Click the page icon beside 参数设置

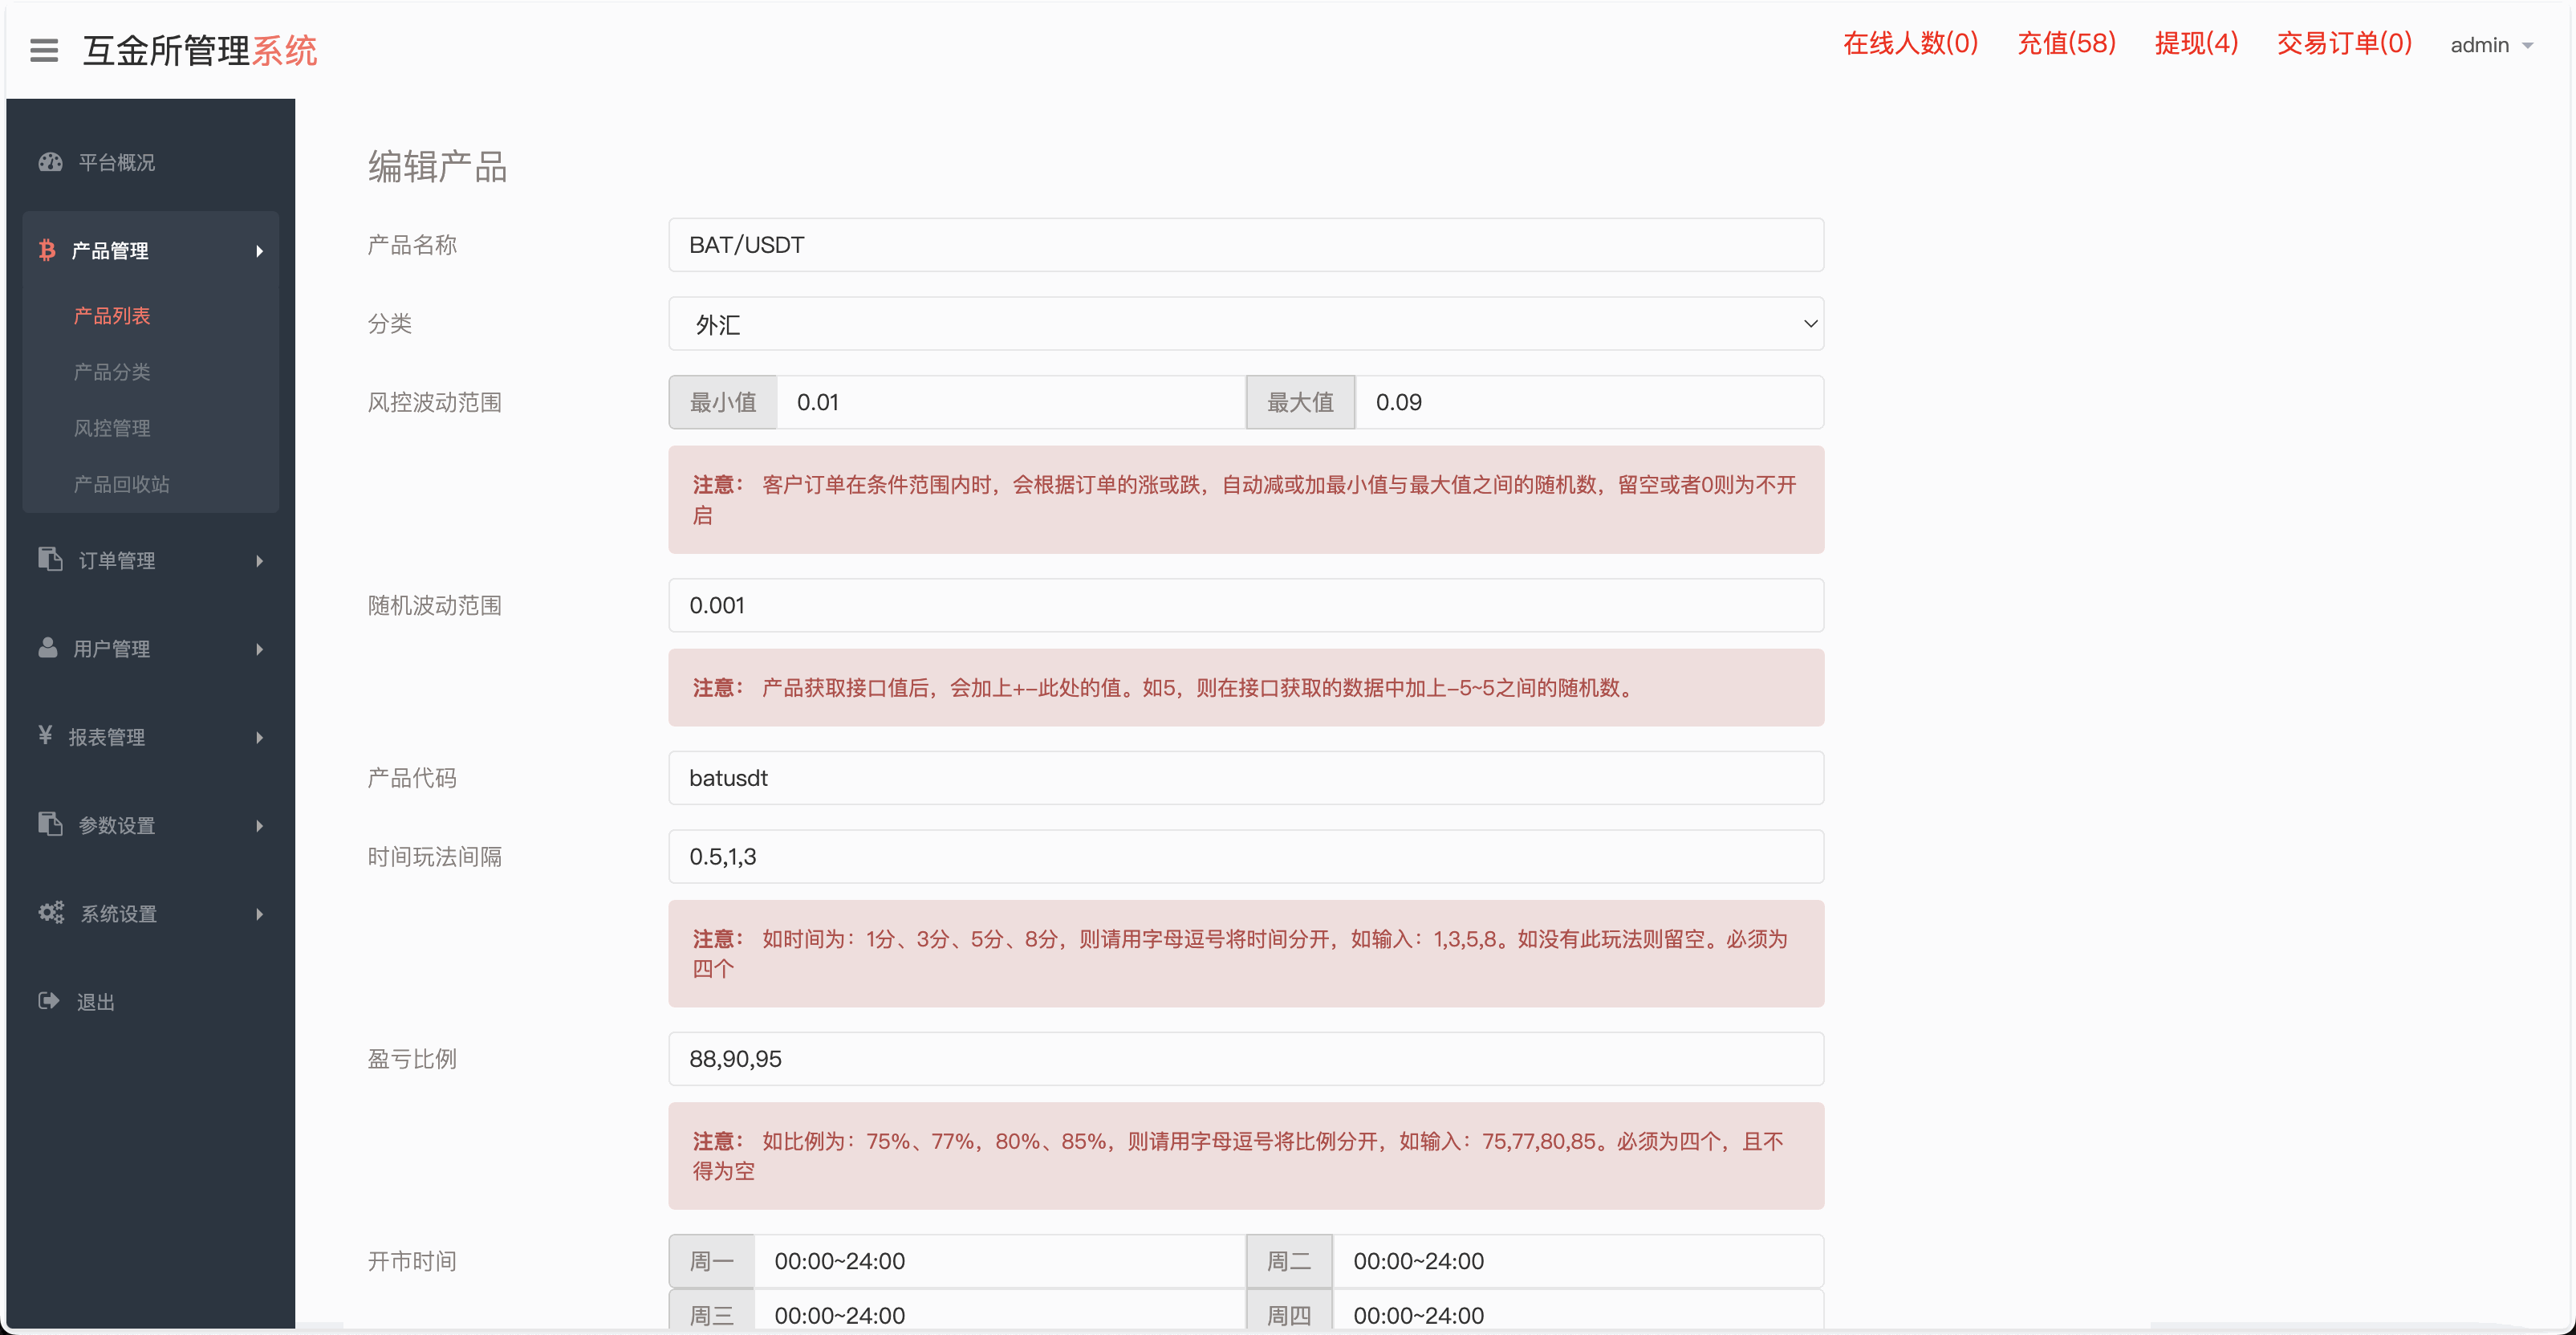coord(50,824)
